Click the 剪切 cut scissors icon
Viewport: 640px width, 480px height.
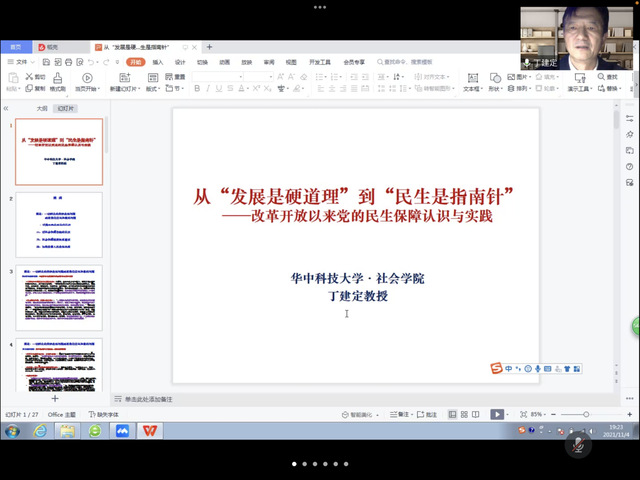pyautogui.click(x=28, y=76)
